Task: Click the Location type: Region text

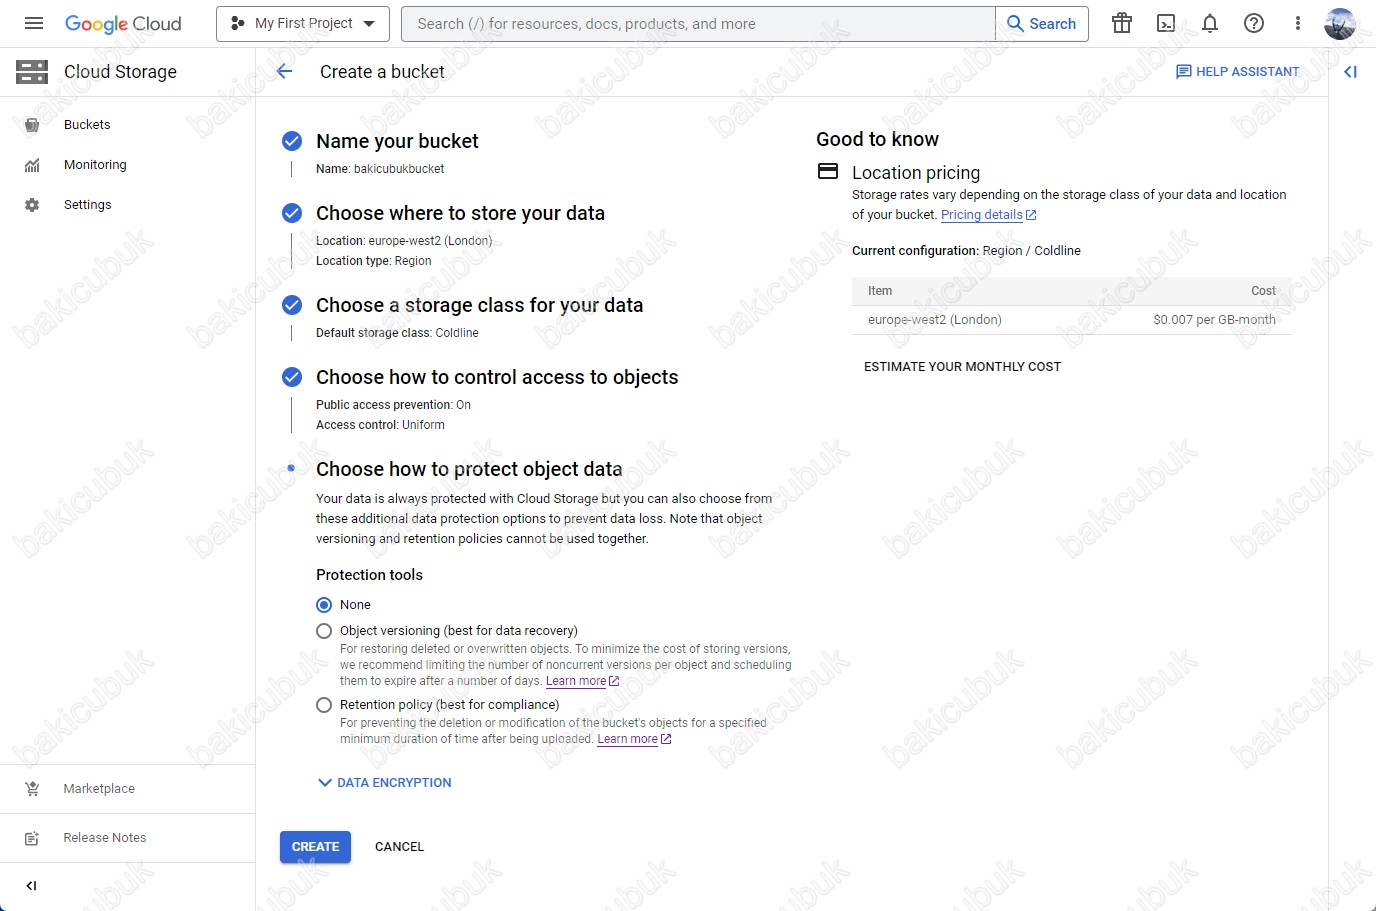Action: pos(374,261)
